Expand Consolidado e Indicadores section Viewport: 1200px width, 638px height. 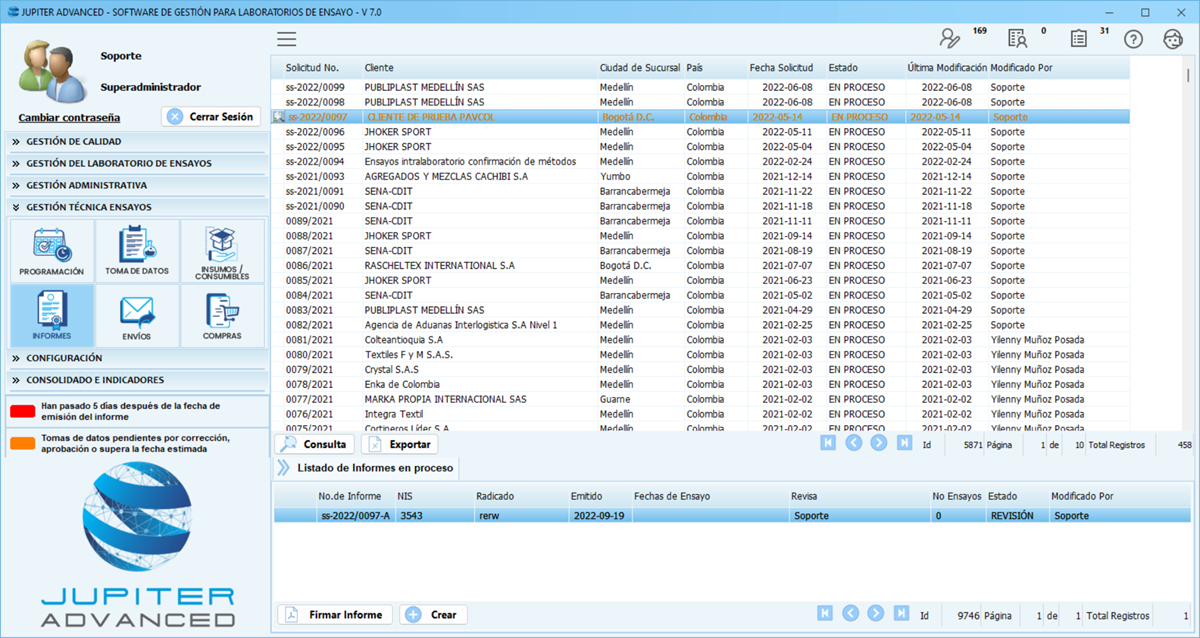95,380
